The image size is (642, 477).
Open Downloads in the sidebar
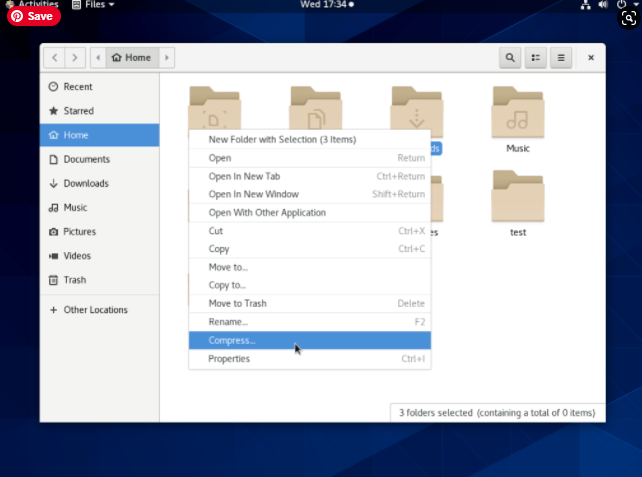[99, 183]
